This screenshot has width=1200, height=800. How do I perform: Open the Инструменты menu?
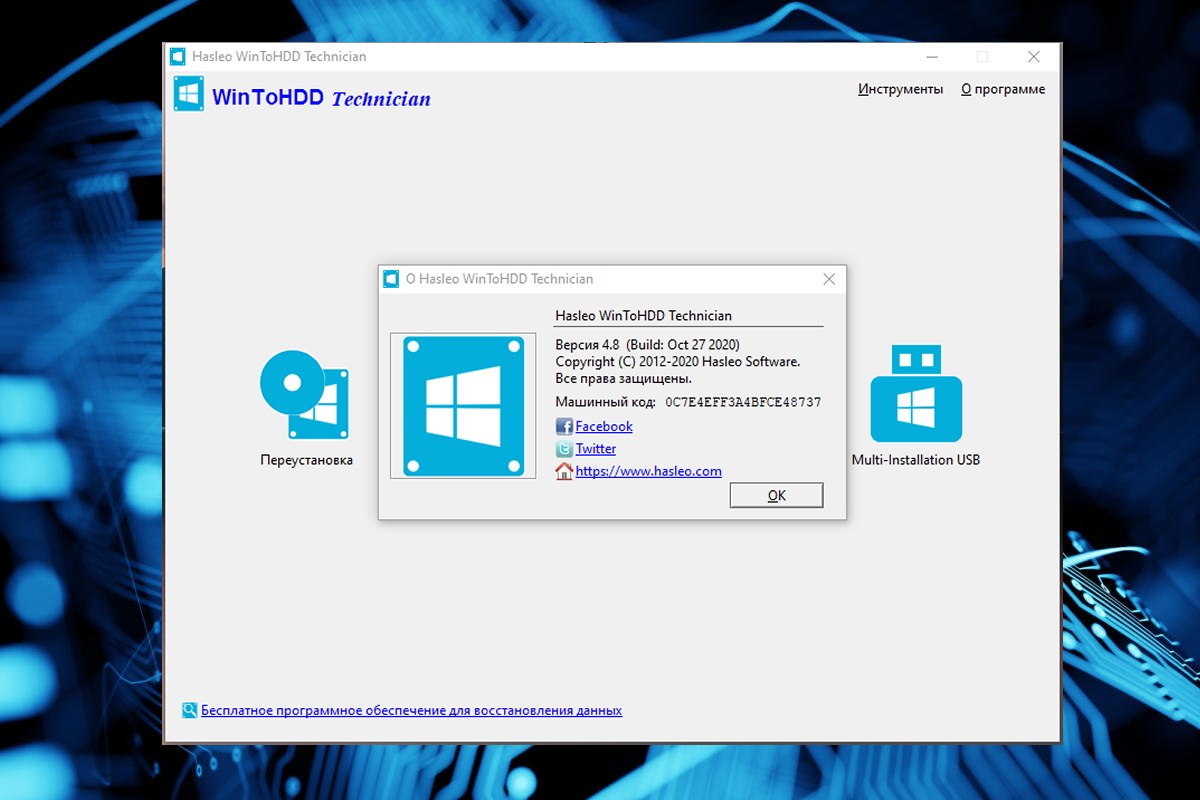click(900, 89)
